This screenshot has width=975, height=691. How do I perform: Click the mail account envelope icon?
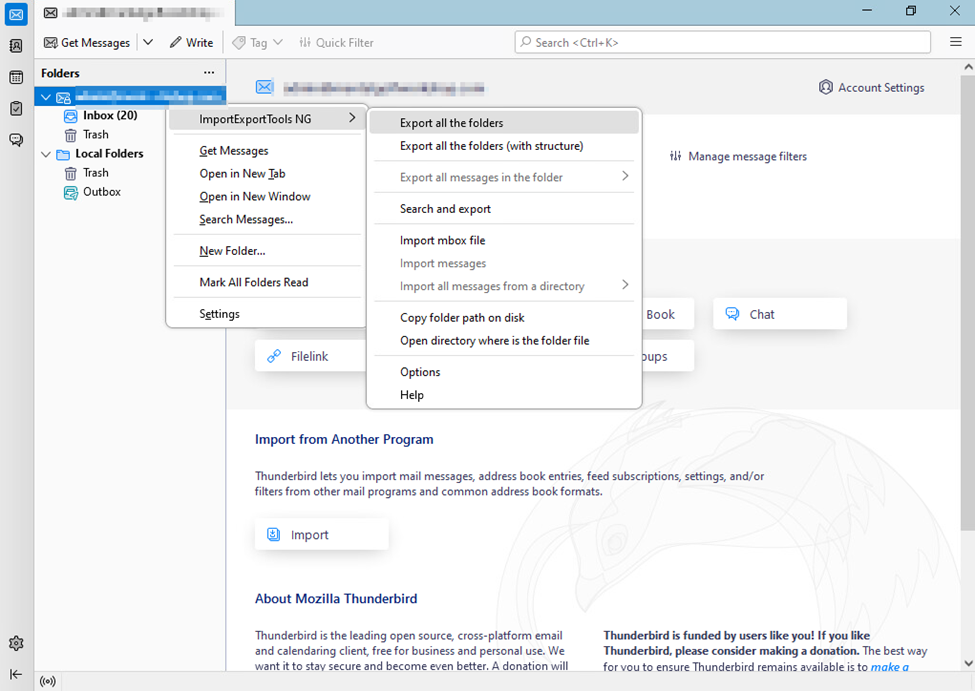[x=63, y=98]
